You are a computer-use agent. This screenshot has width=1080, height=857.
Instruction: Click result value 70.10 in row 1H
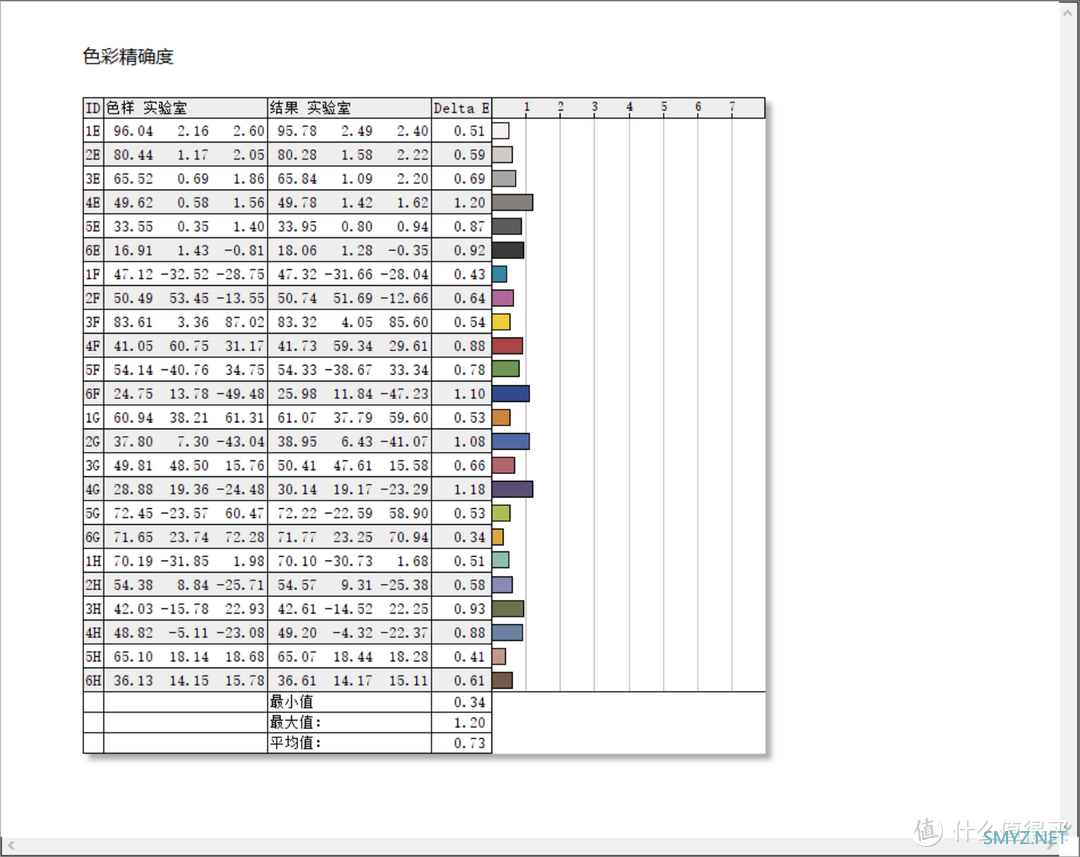click(297, 561)
